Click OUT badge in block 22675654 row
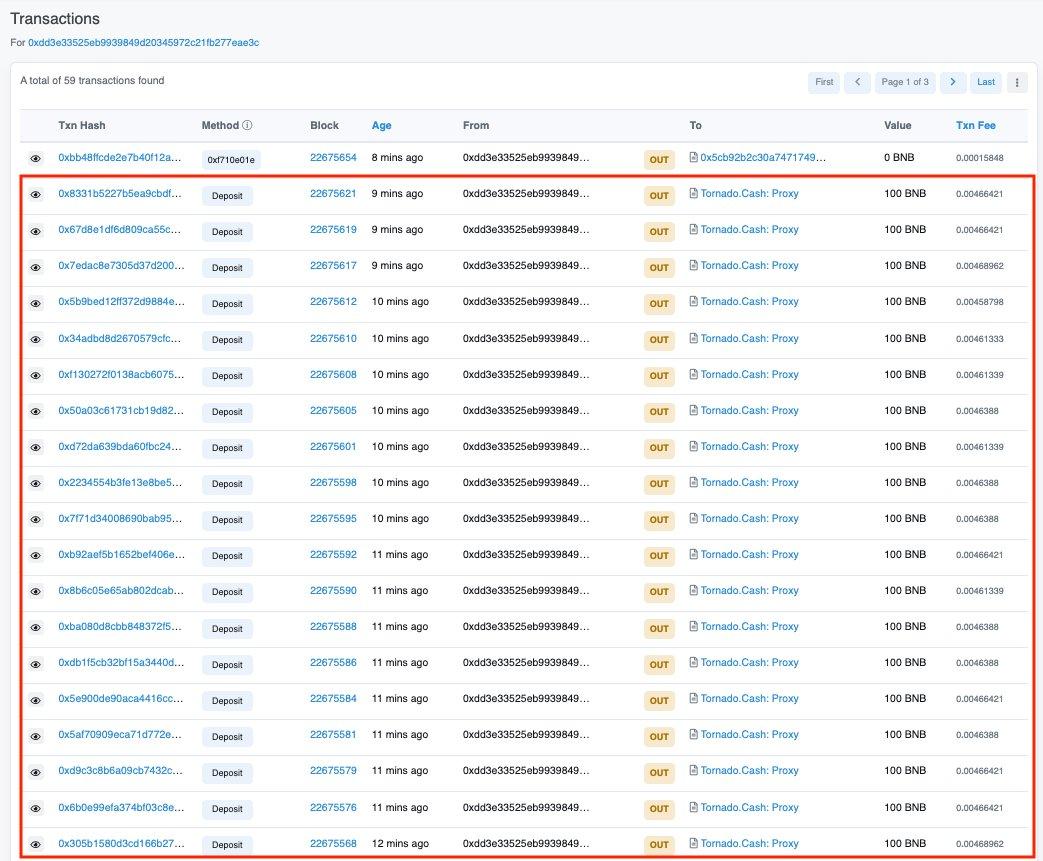Viewport: 1043px width, 861px height. (x=659, y=160)
